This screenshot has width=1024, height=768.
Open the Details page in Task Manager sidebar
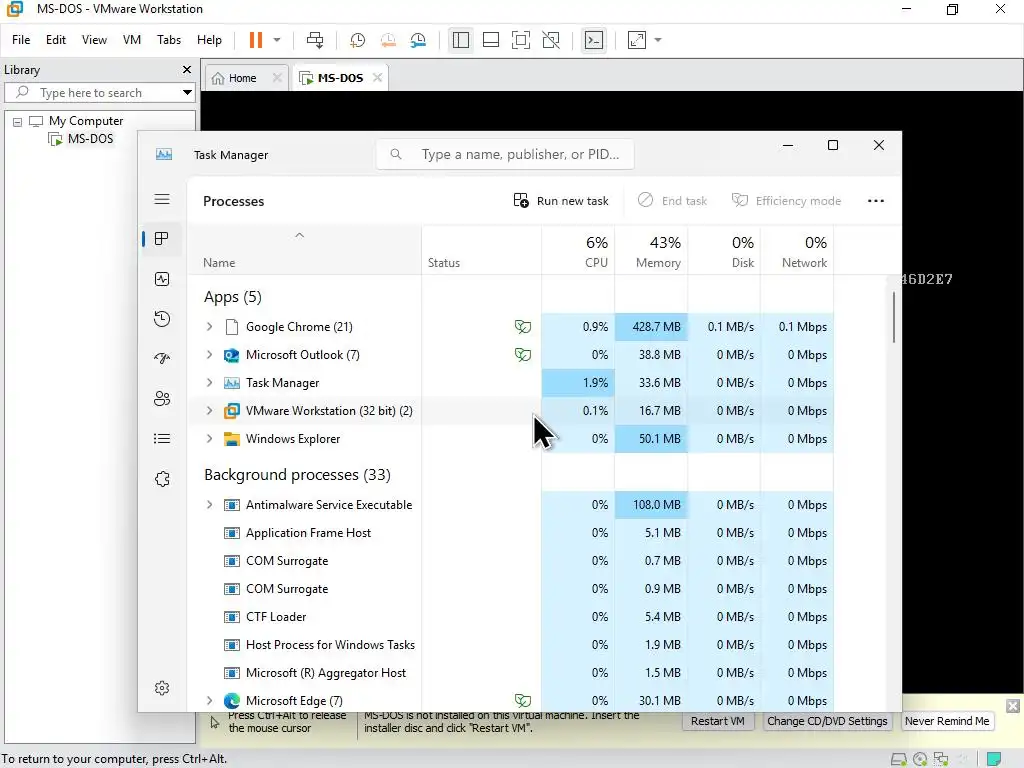162,439
